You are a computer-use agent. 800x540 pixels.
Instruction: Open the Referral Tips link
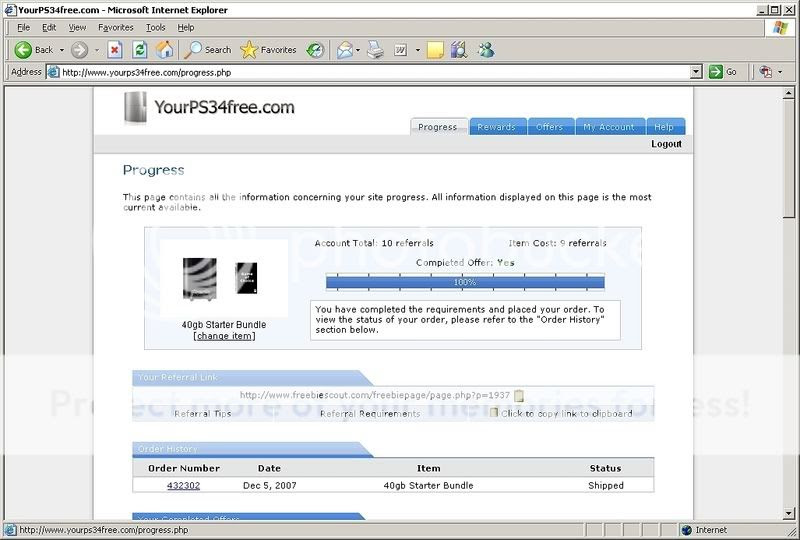[203, 413]
